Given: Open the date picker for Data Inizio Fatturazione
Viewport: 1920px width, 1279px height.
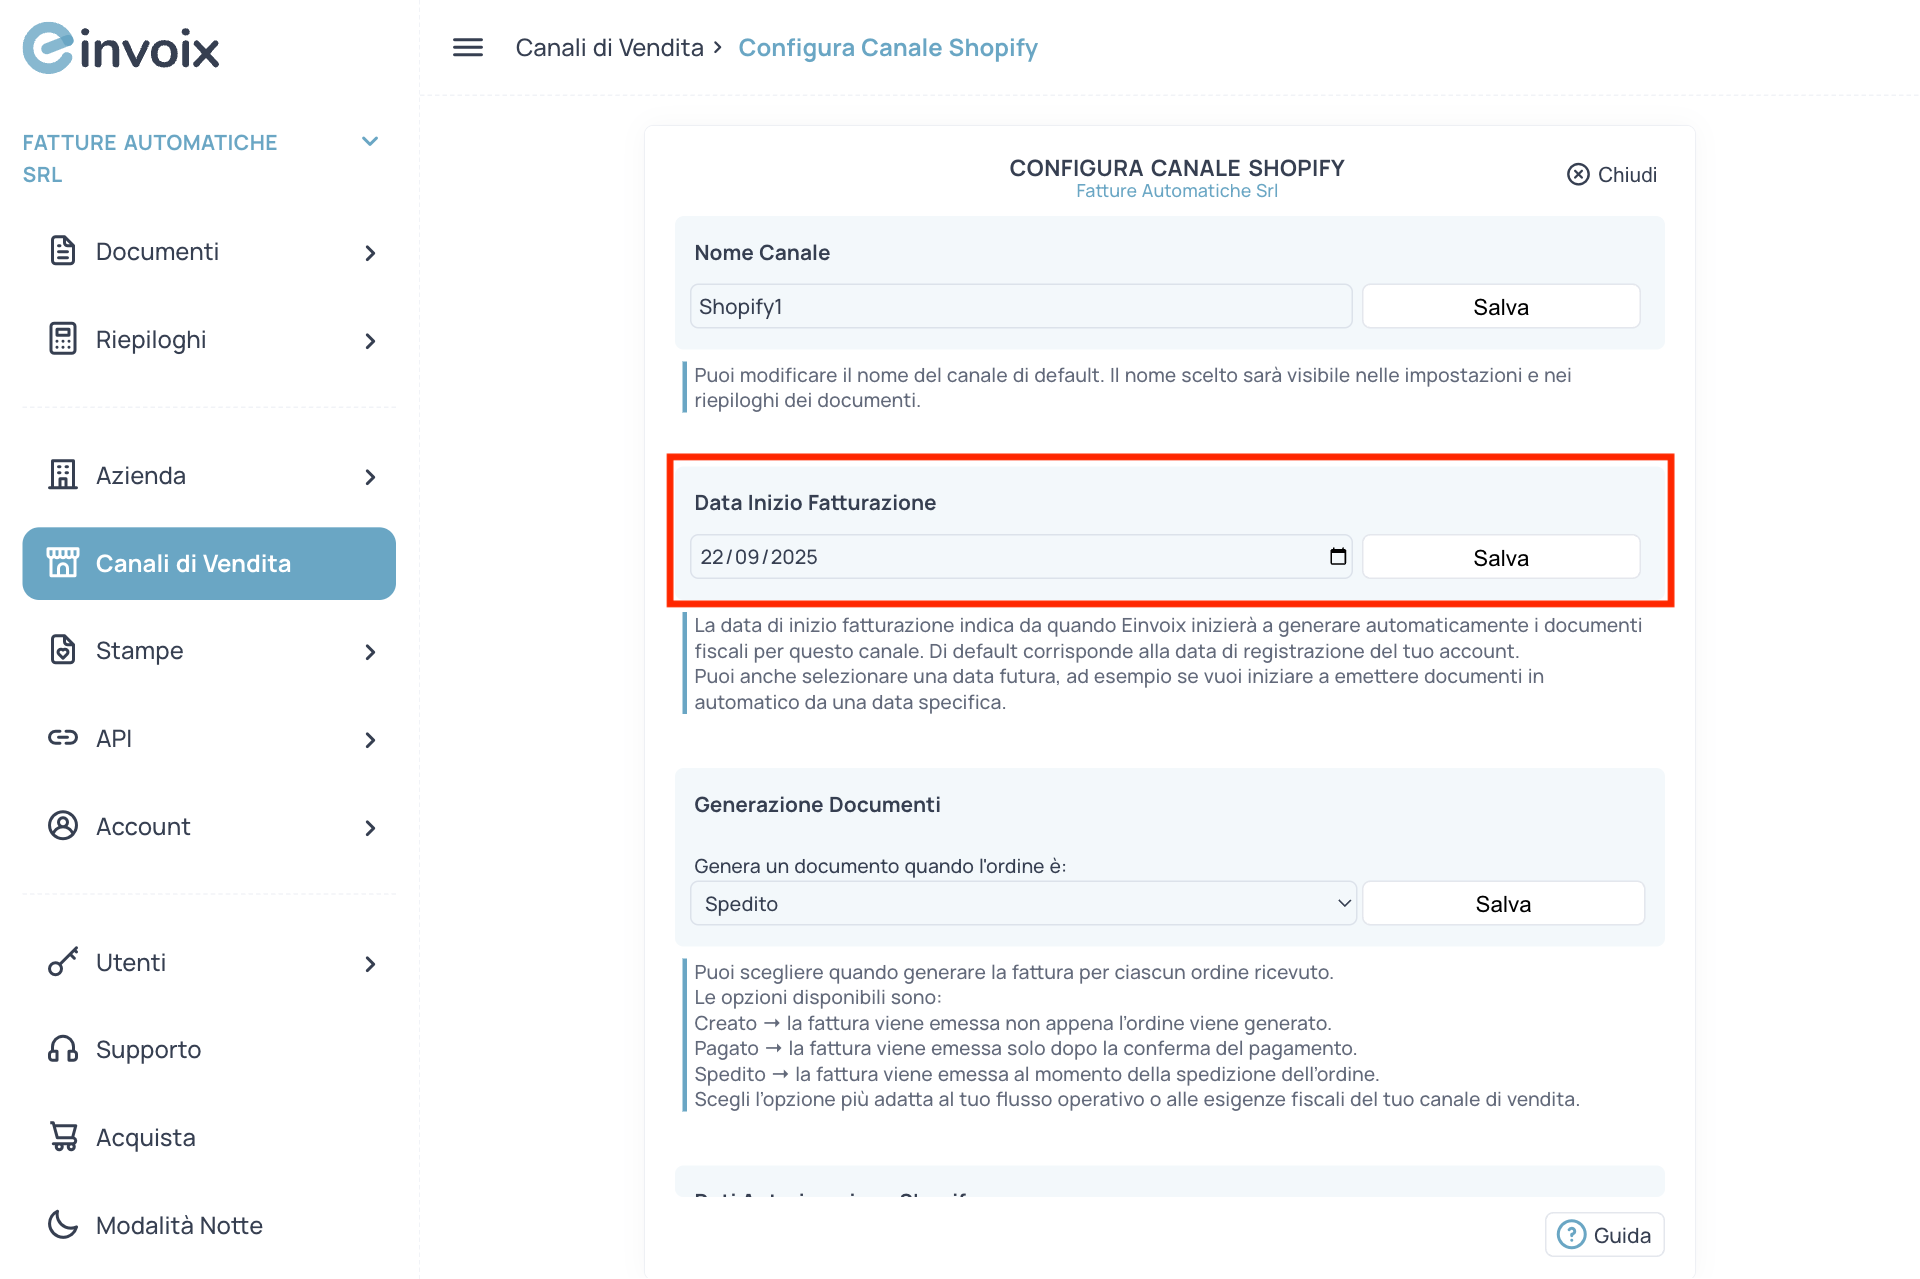Looking at the screenshot, I should [x=1337, y=557].
